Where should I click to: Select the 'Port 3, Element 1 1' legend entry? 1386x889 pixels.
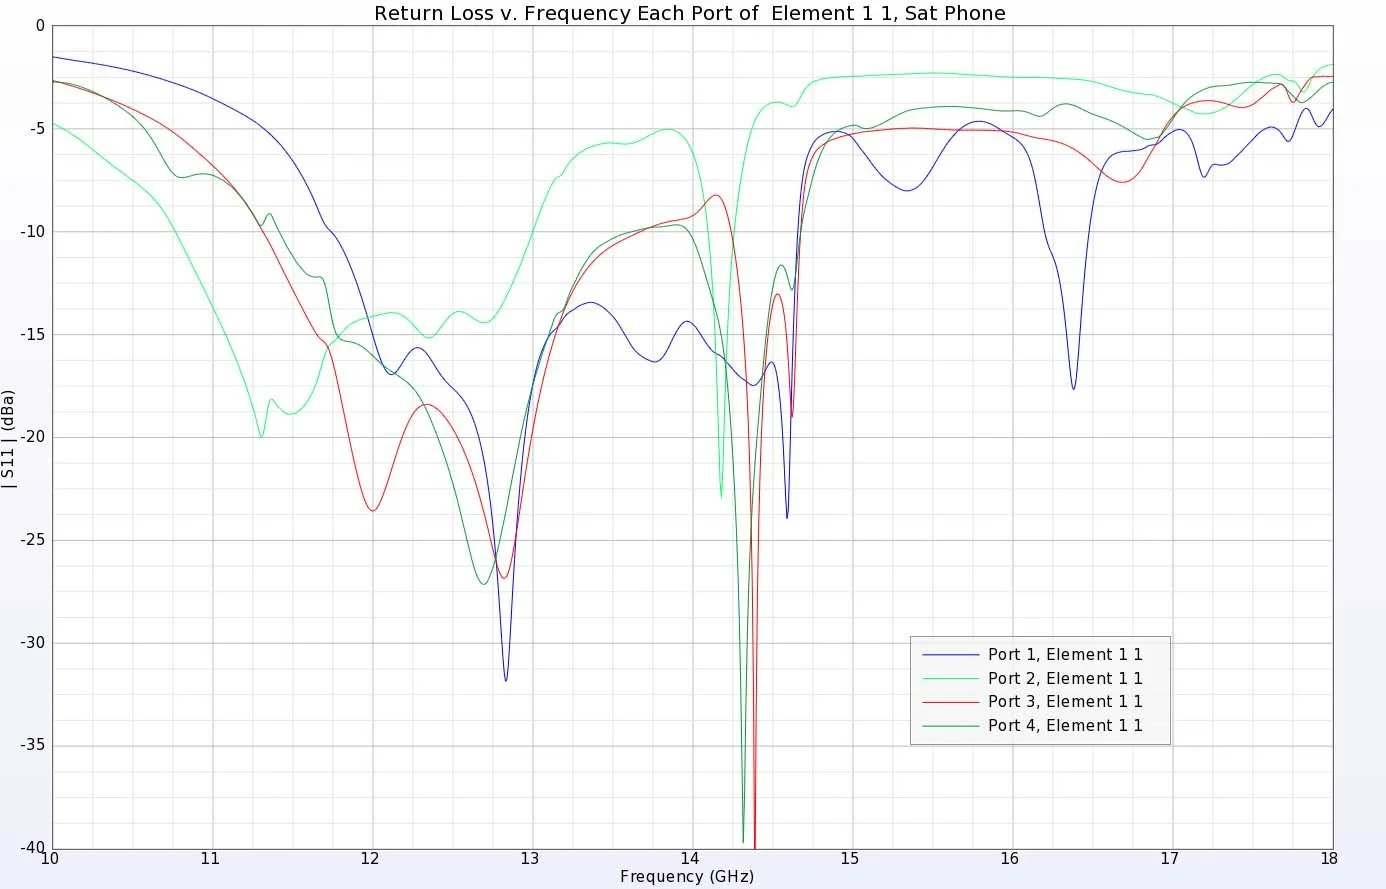tap(1065, 701)
